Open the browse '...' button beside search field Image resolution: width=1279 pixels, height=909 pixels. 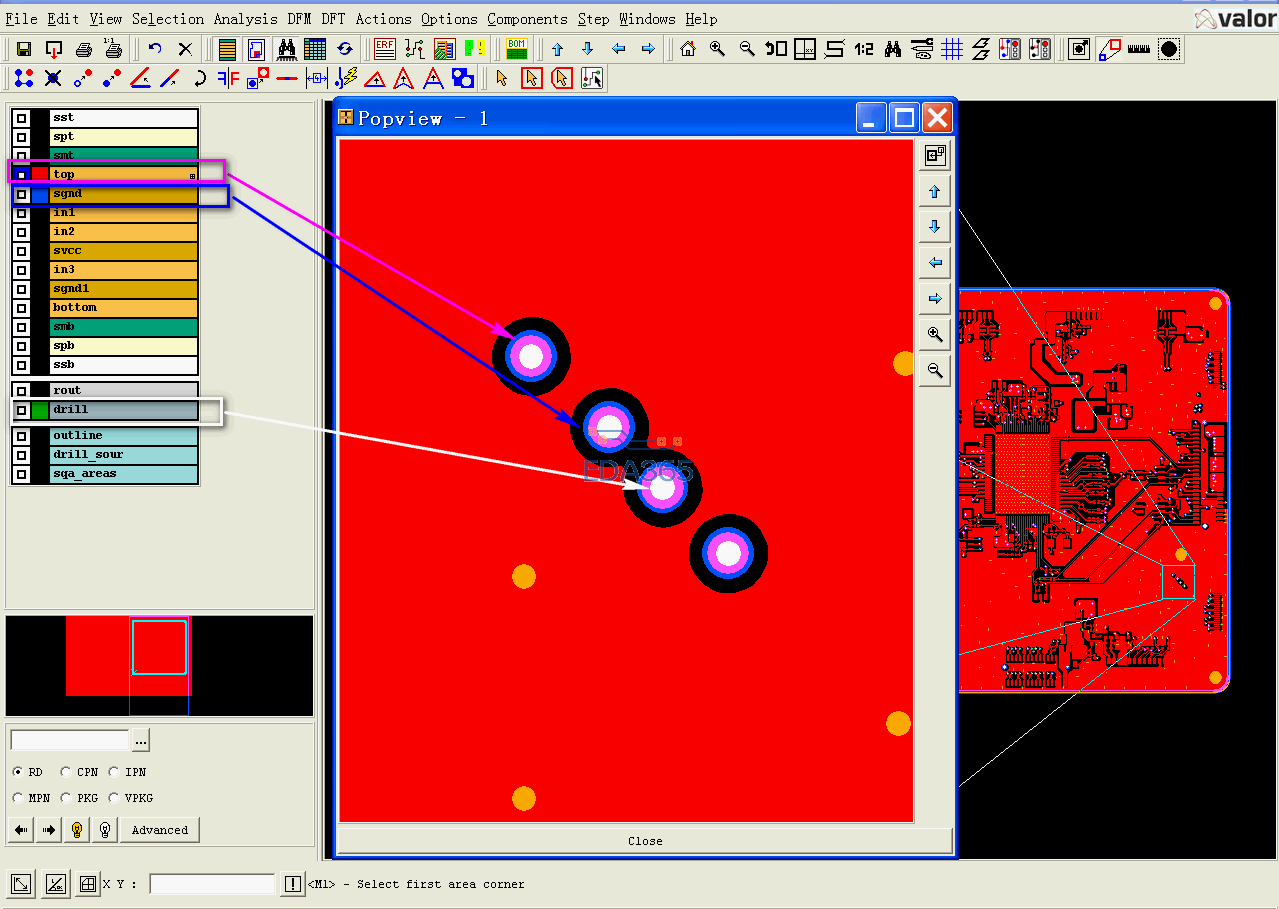coord(141,741)
